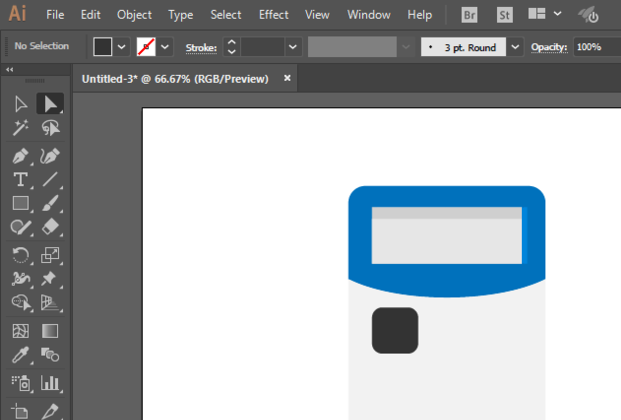
Task: Open the stroke color dropdown arrow
Action: [165, 47]
